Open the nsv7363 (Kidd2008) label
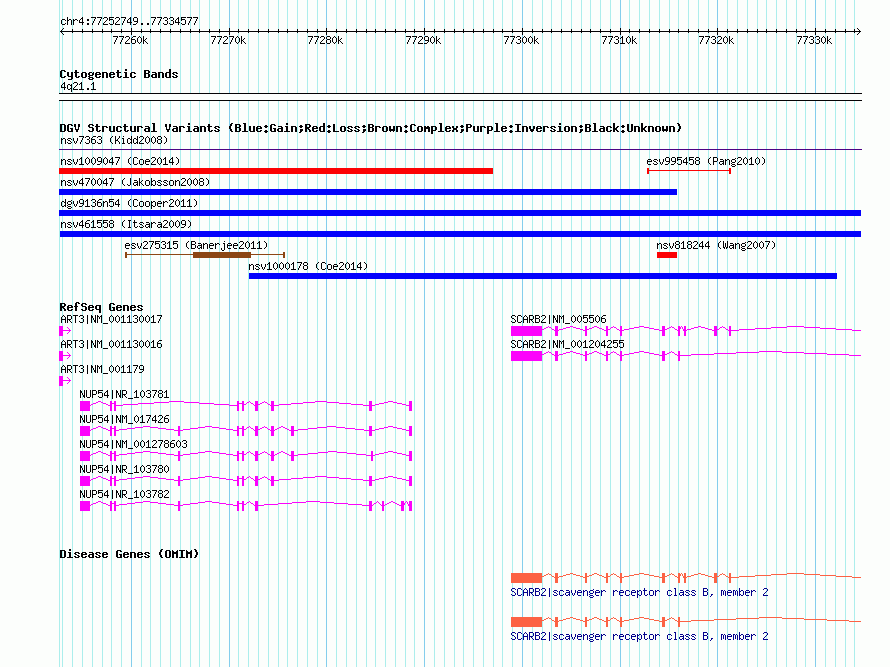Image resolution: width=890 pixels, height=667 pixels. click(114, 140)
